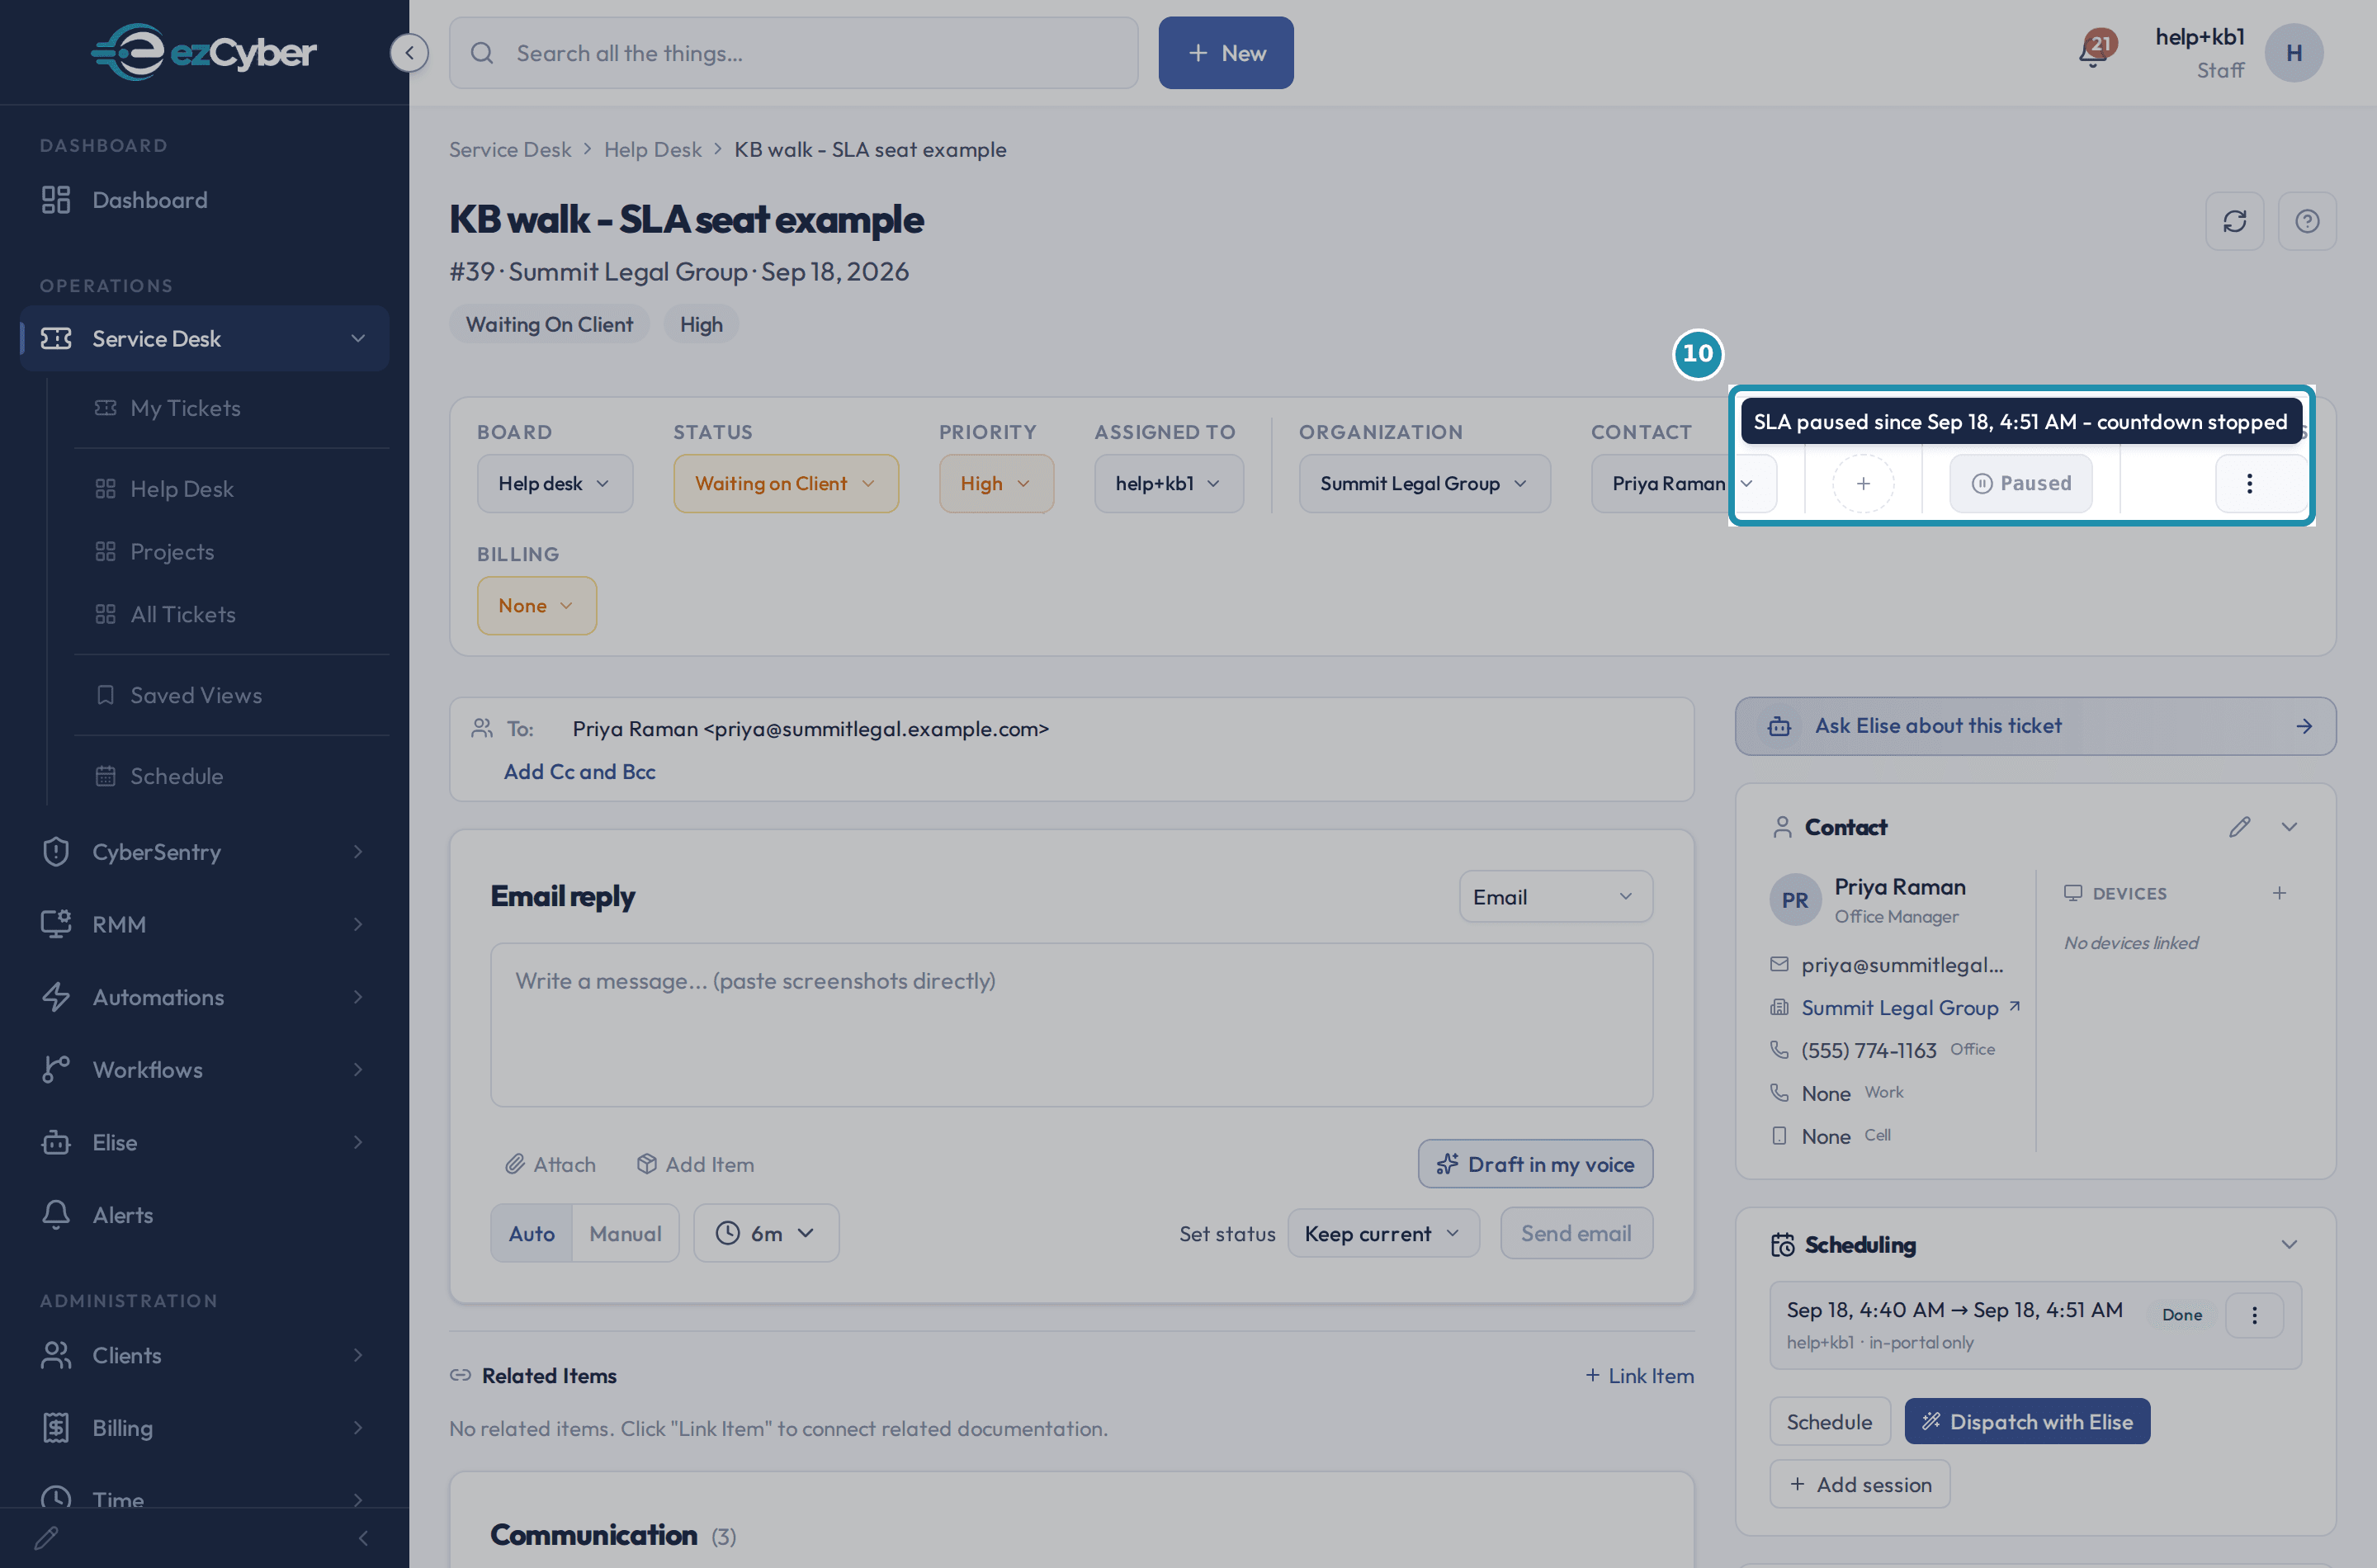Image resolution: width=2377 pixels, height=1568 pixels.
Task: Click the sidebar pencil edit icon at bottom
Action: 46,1538
